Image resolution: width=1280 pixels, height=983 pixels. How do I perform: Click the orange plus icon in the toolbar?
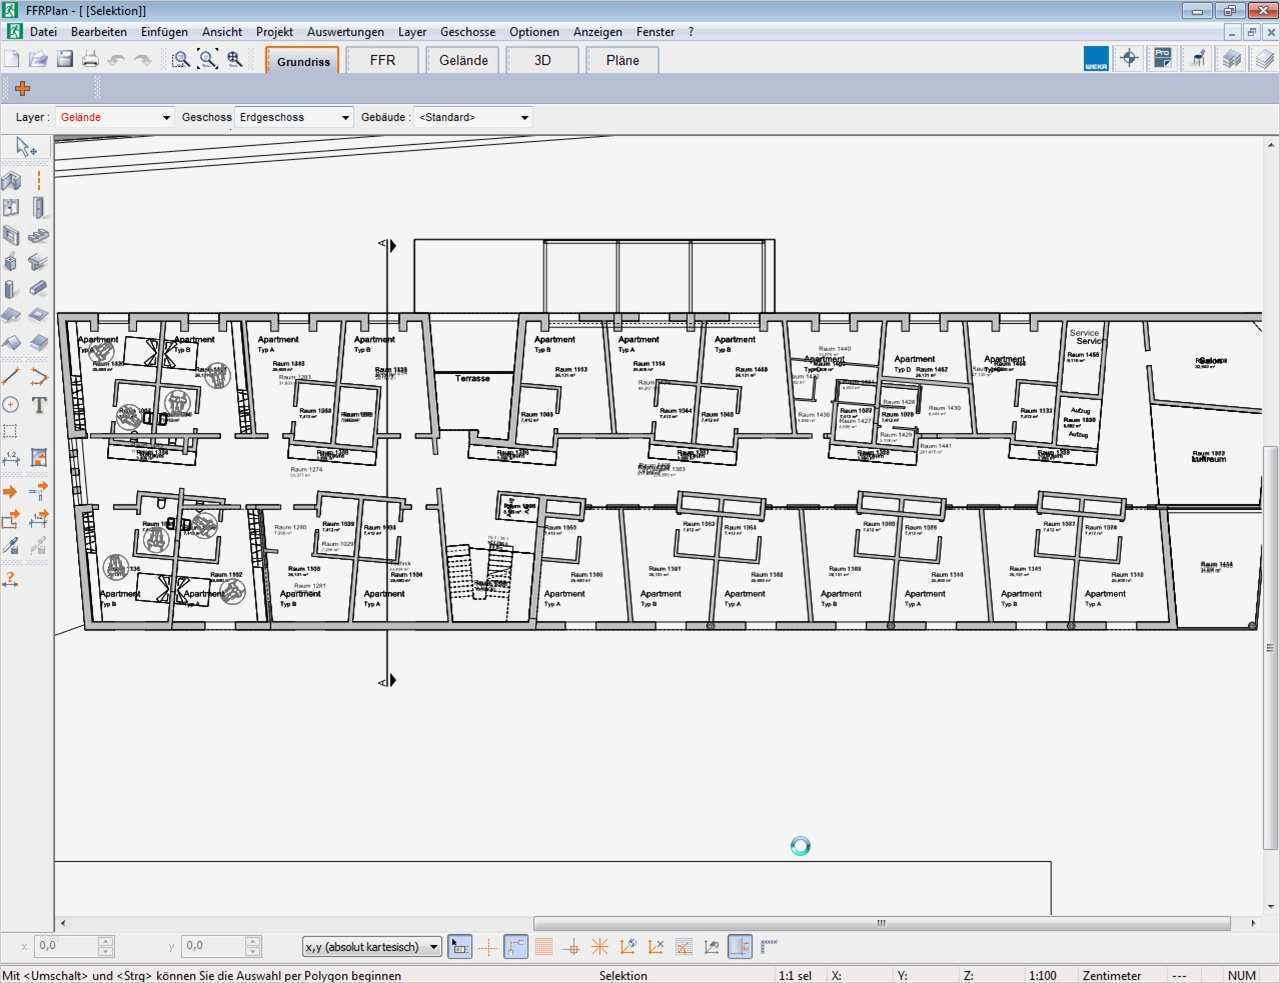22,88
